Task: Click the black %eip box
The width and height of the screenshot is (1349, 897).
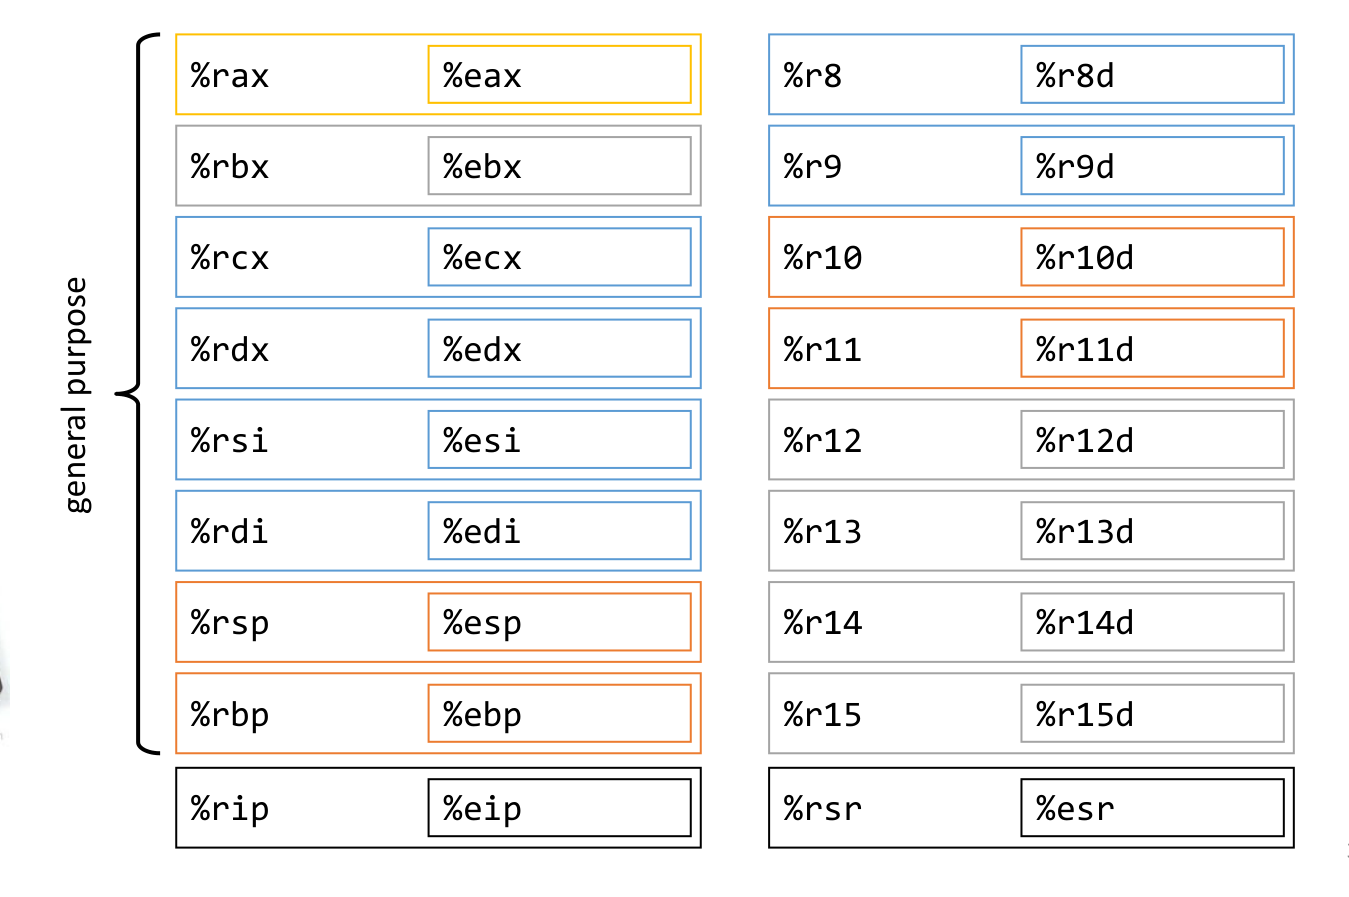Action: pyautogui.click(x=559, y=808)
